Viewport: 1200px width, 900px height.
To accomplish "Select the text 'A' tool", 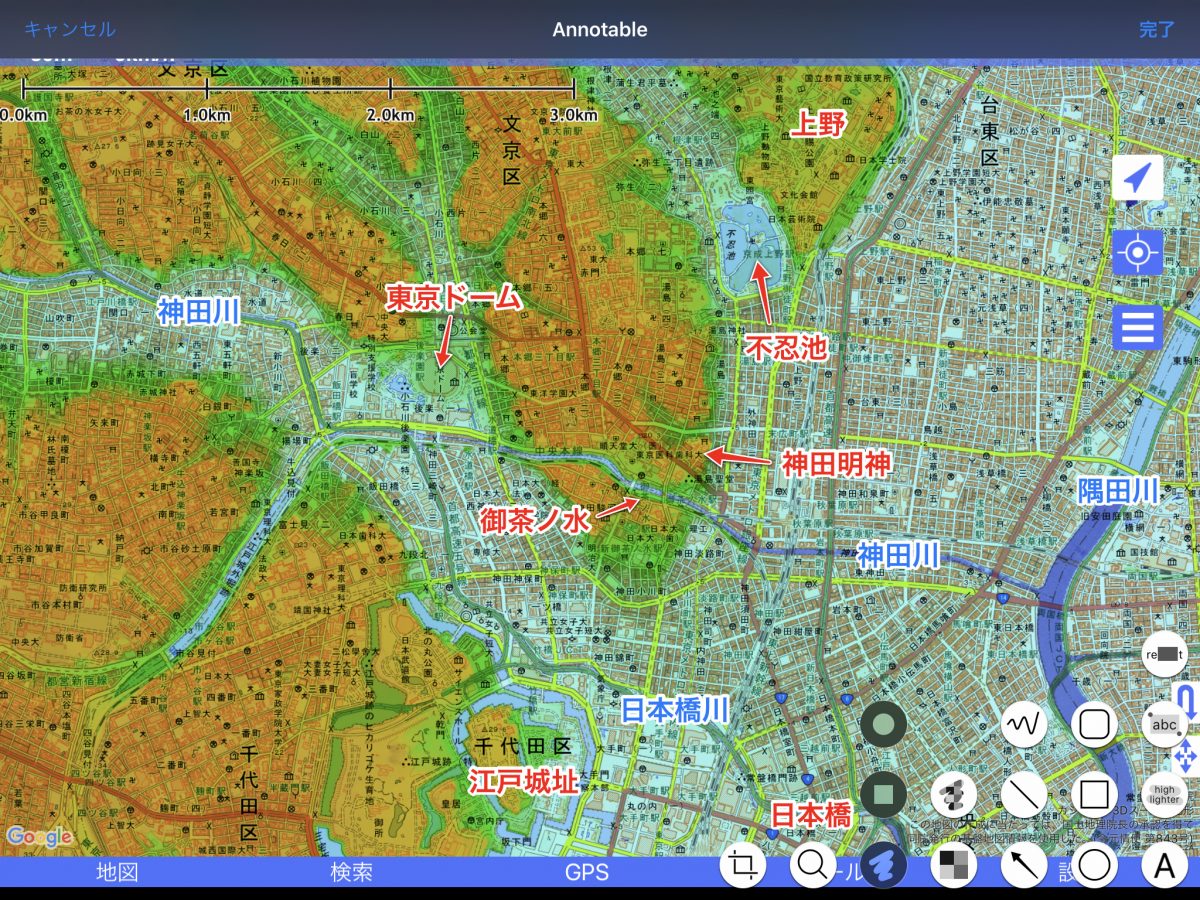I will coord(1164,865).
